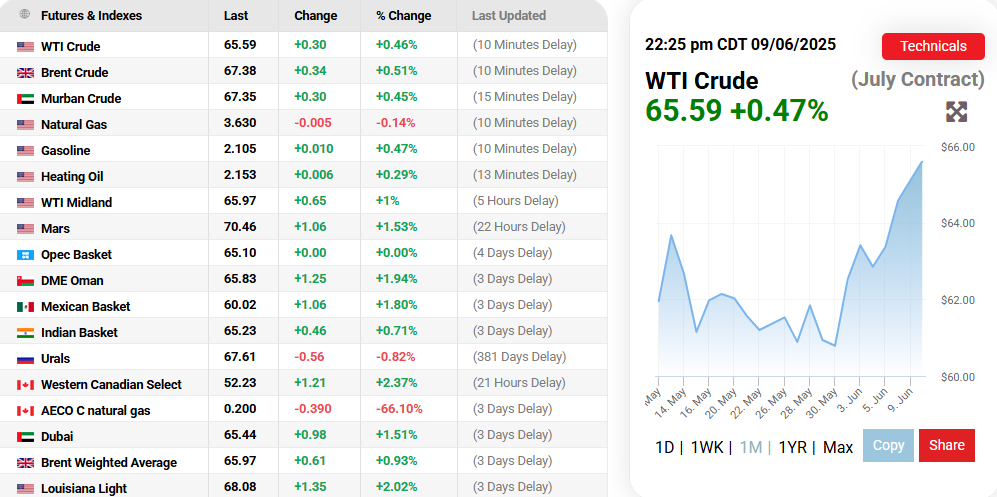Click the AECO -66.10% change value
The height and width of the screenshot is (497, 997).
point(399,409)
